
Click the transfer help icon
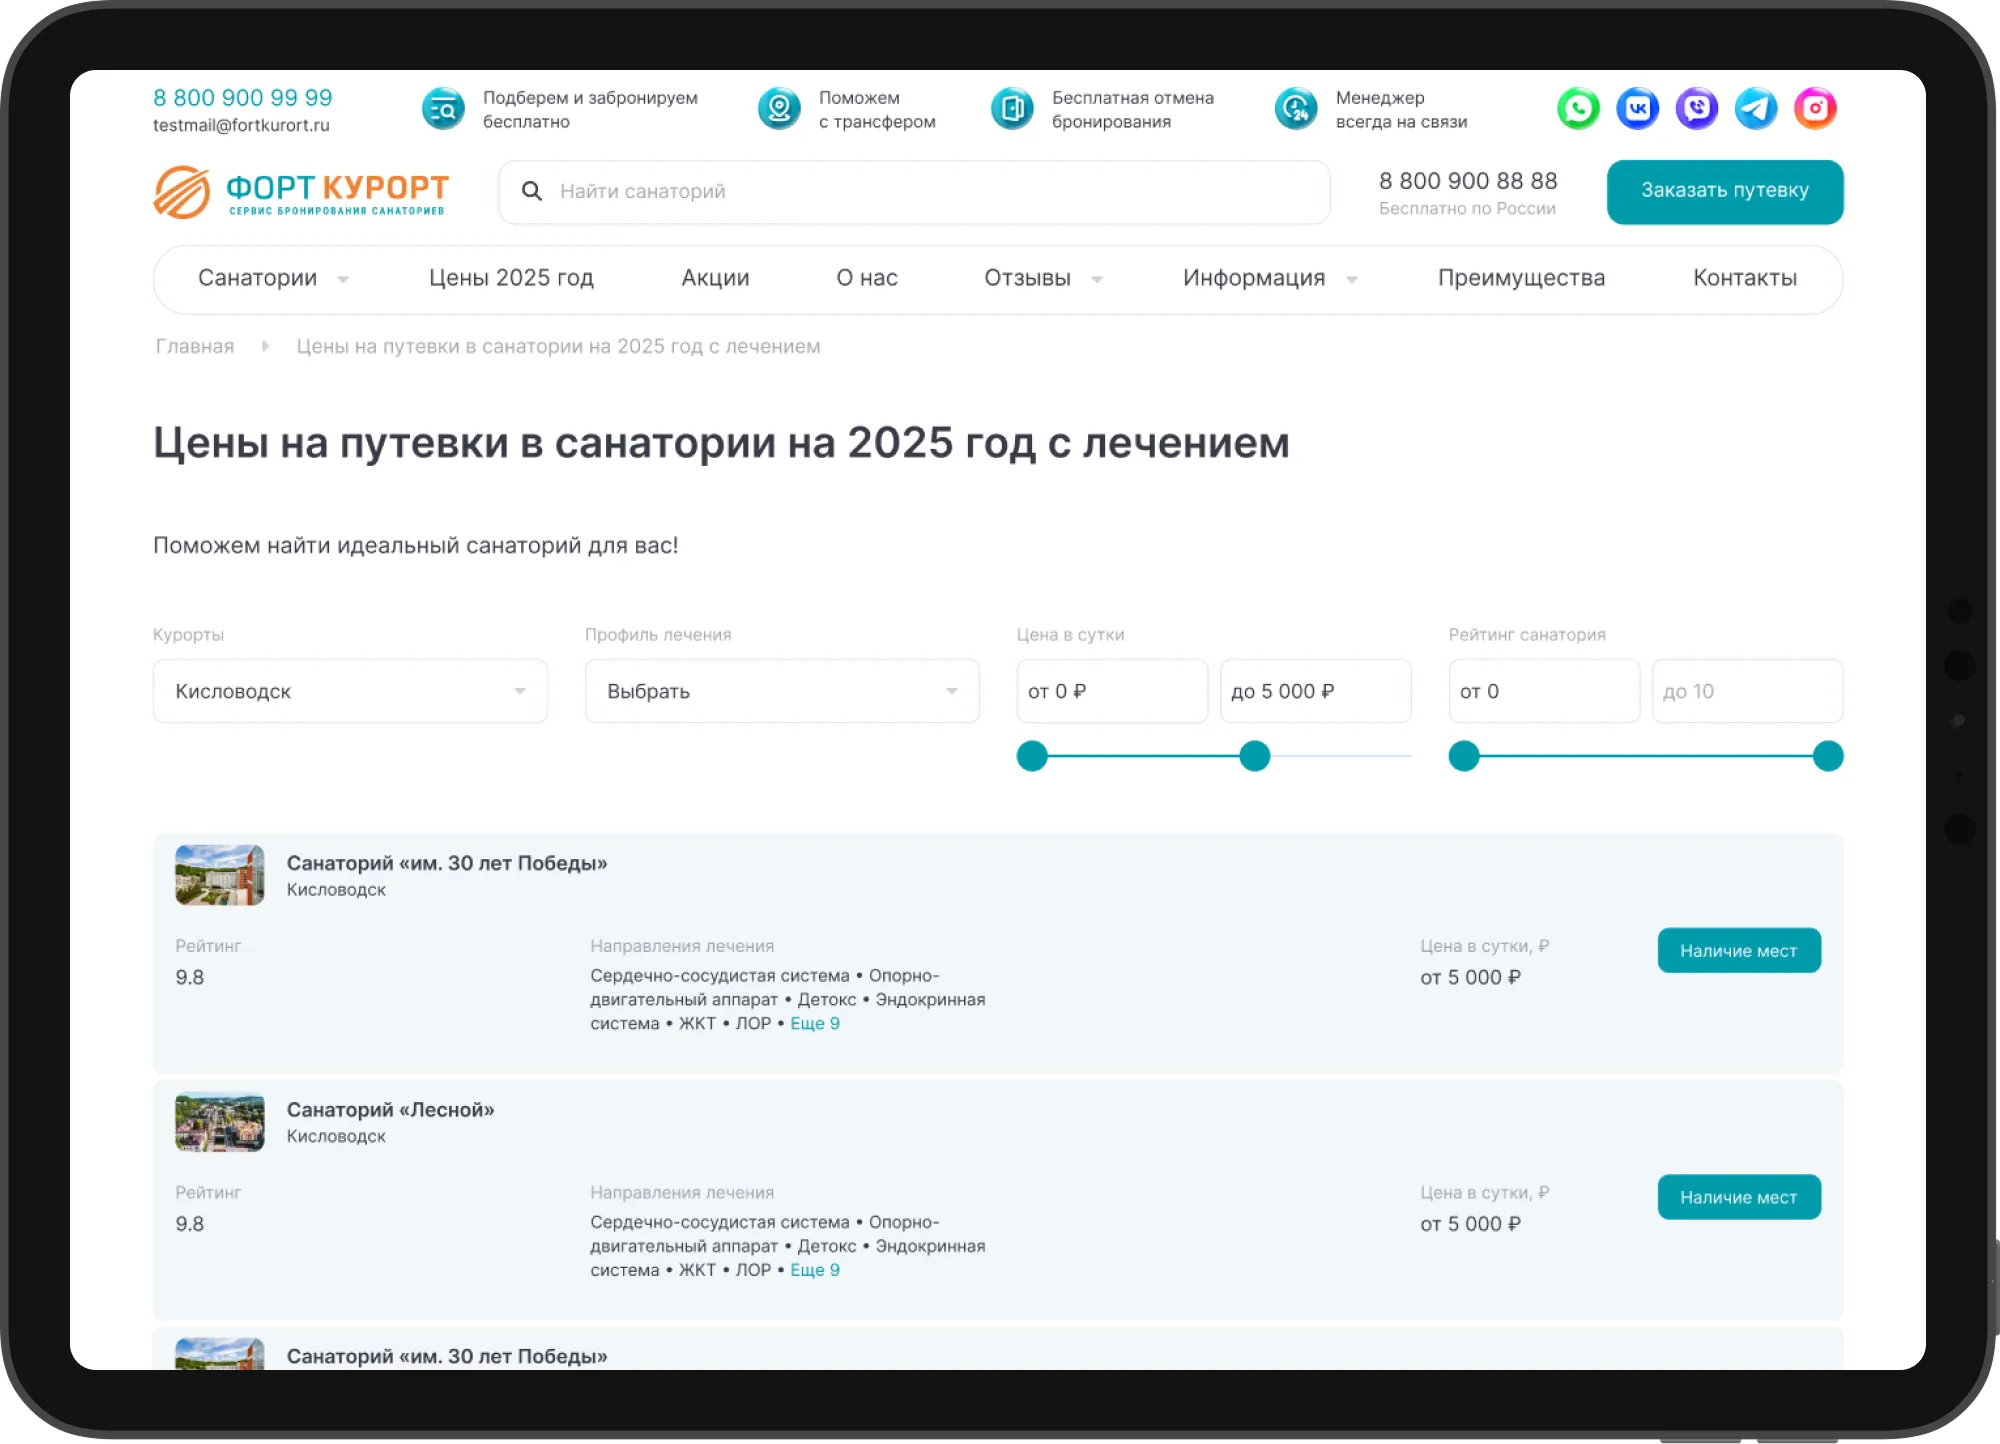(x=779, y=109)
